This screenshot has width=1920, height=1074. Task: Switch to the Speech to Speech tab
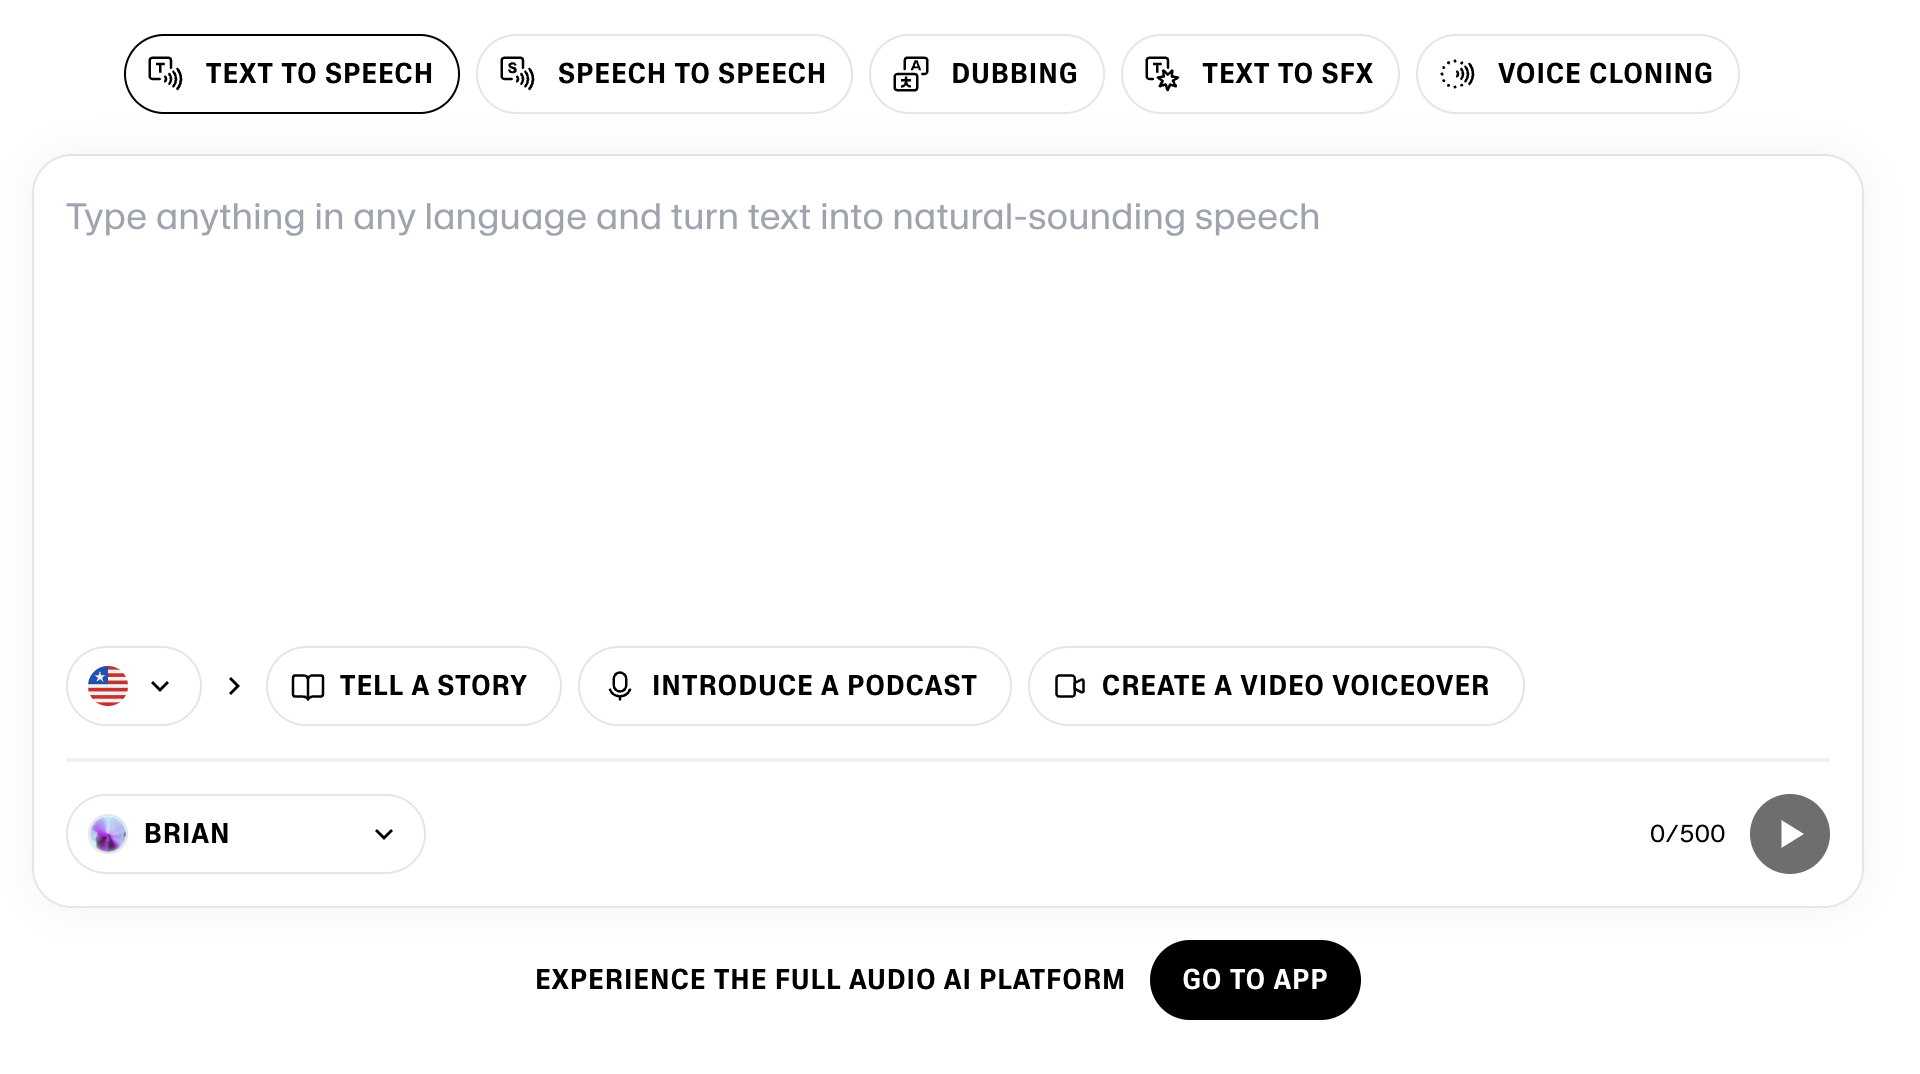[664, 74]
